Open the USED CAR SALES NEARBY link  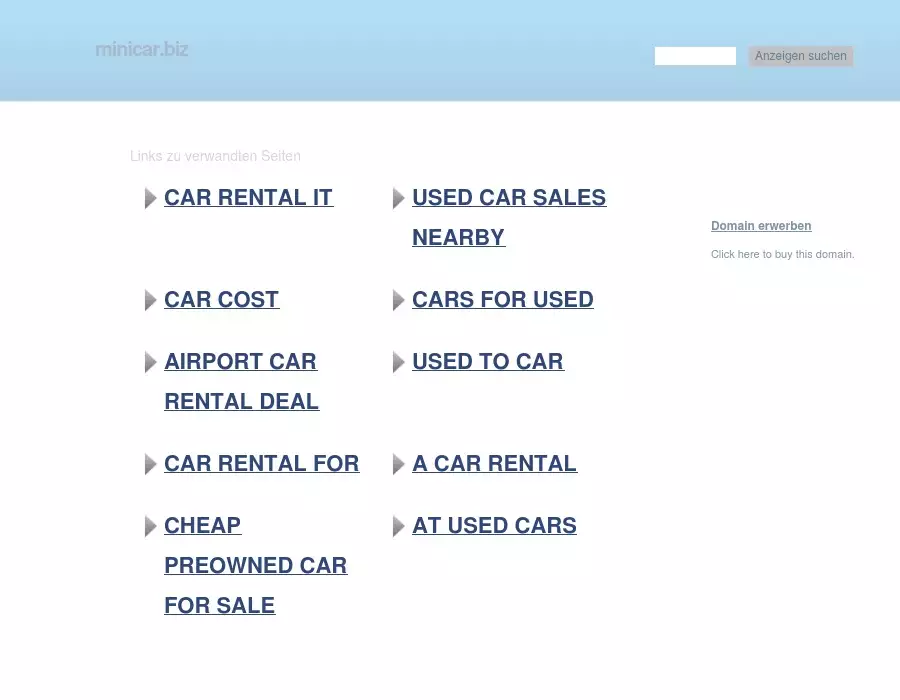(x=508, y=198)
